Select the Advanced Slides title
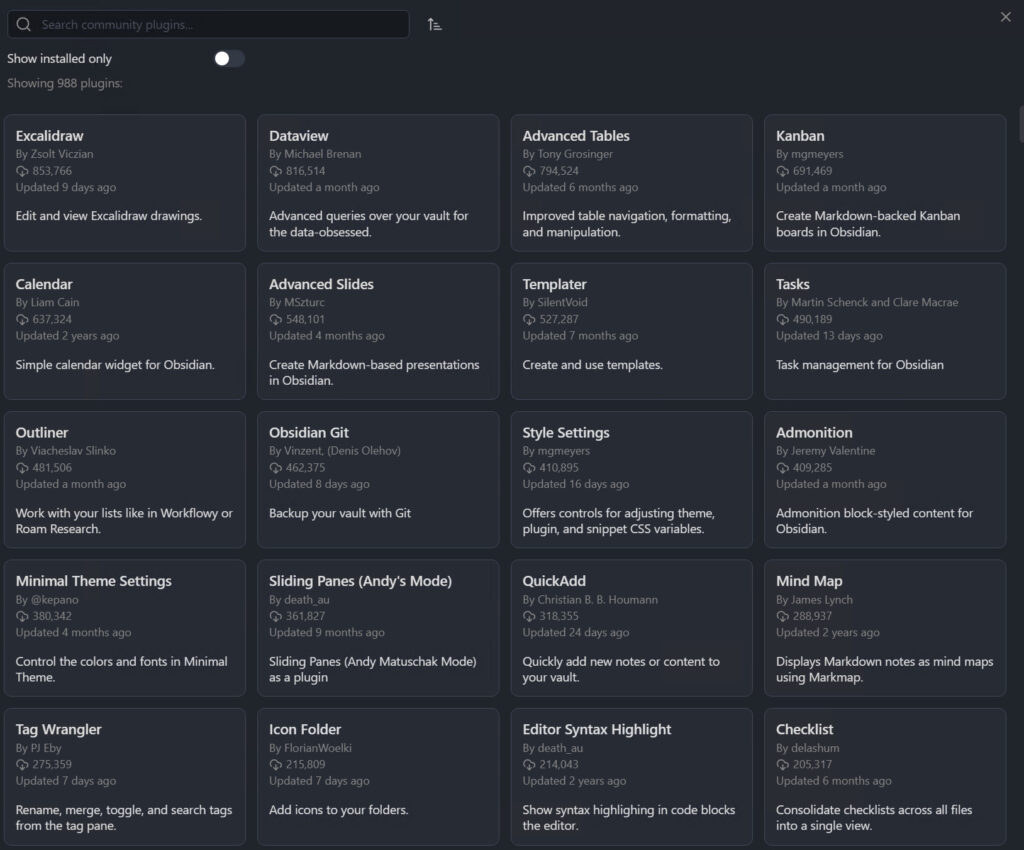Image resolution: width=1024 pixels, height=850 pixels. pyautogui.click(x=321, y=285)
